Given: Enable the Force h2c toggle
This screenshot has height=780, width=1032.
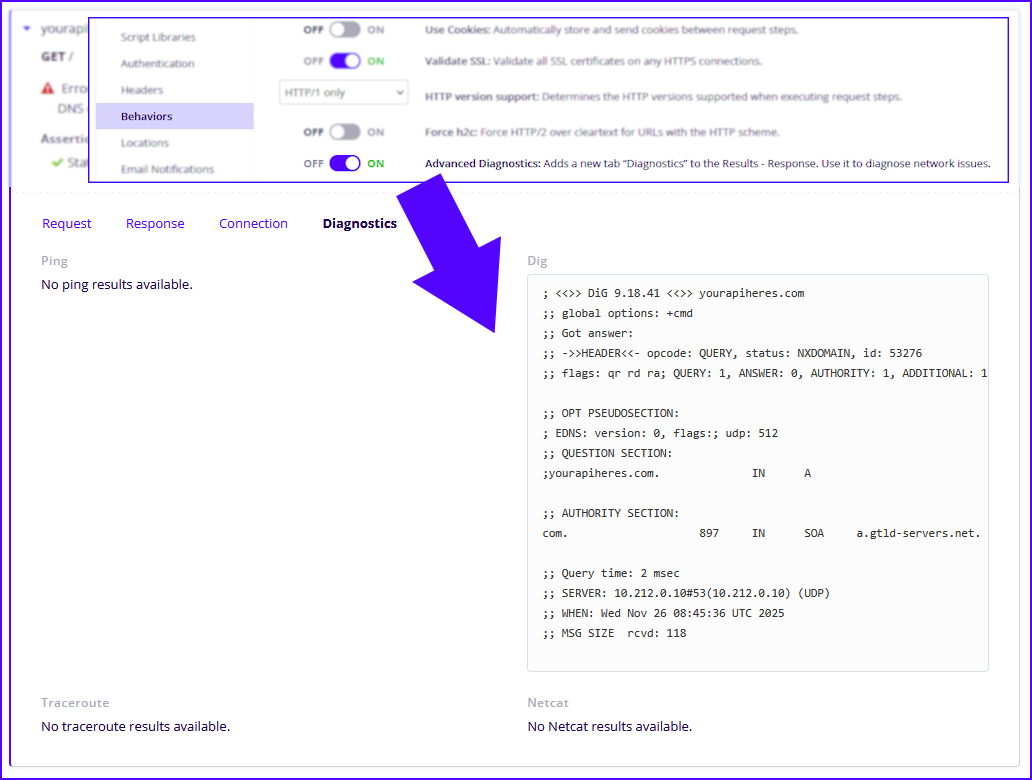Looking at the screenshot, I should (x=344, y=132).
